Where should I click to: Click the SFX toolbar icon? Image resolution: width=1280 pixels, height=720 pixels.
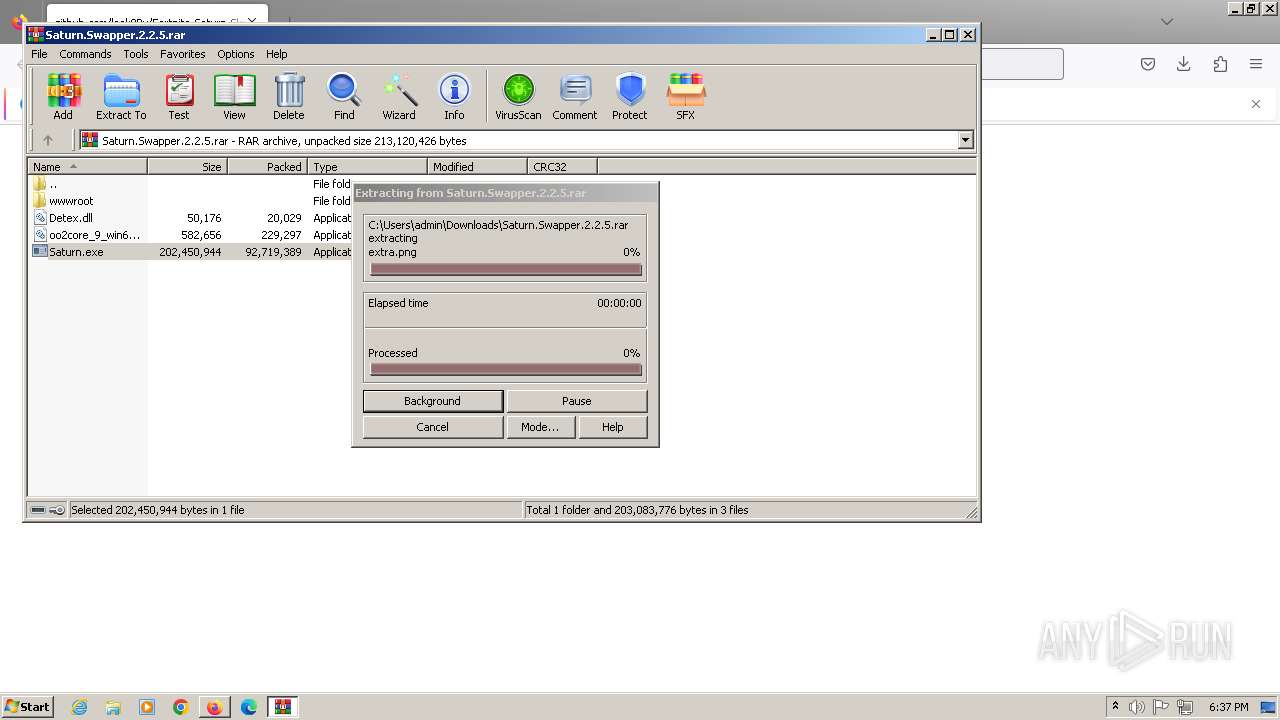(685, 97)
